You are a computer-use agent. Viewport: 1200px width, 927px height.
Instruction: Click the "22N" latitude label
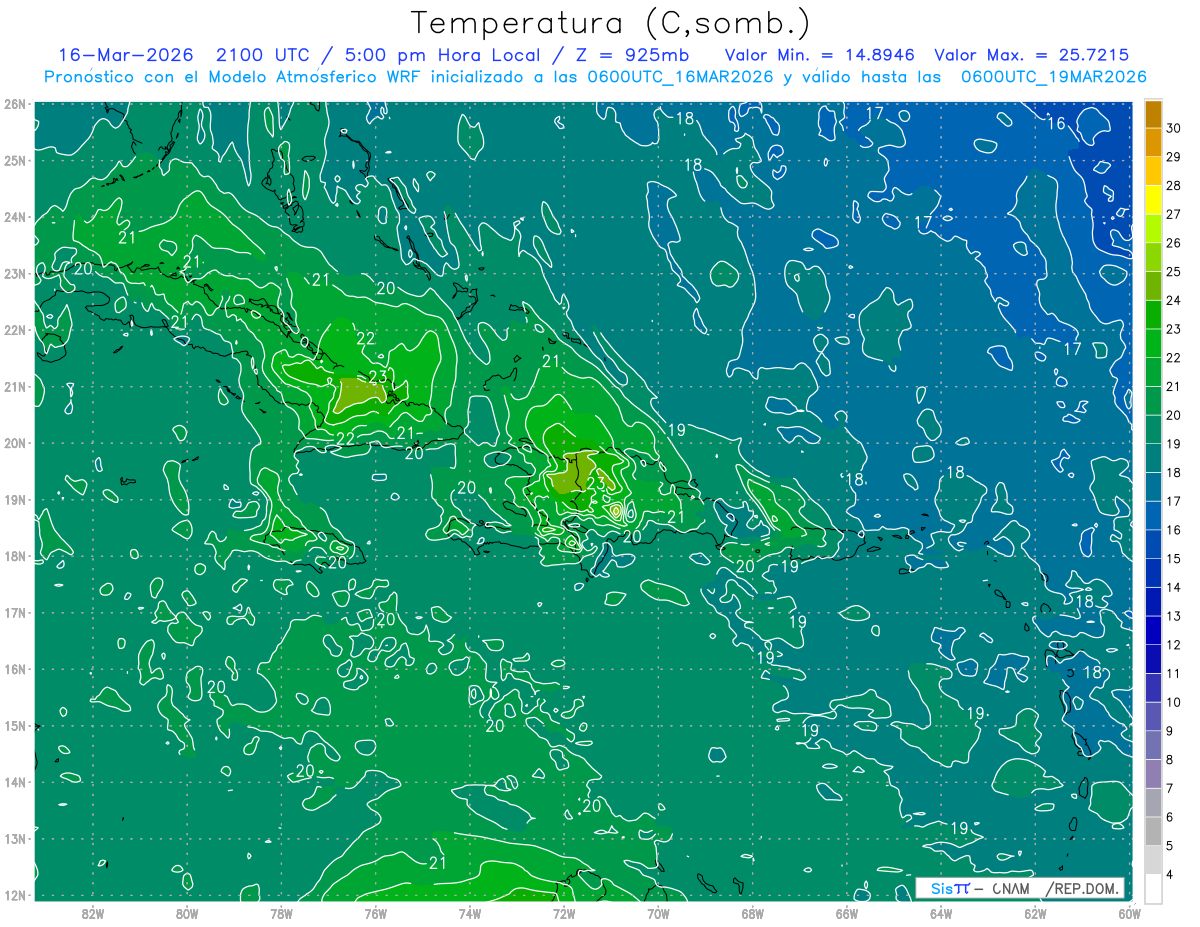15,330
